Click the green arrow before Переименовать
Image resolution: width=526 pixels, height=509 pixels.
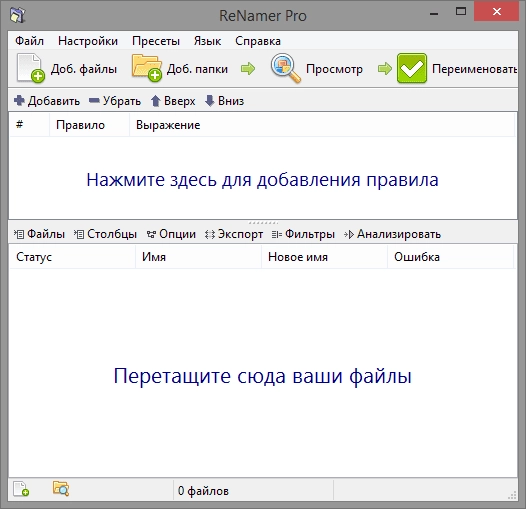click(385, 68)
